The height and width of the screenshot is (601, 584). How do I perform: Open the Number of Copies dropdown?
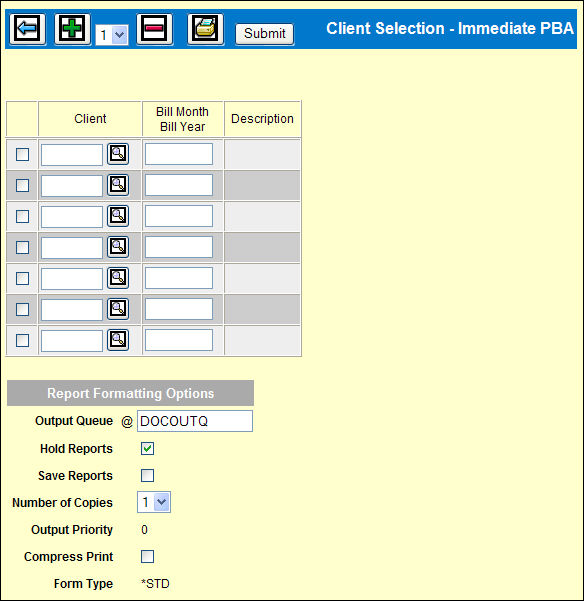(154, 502)
